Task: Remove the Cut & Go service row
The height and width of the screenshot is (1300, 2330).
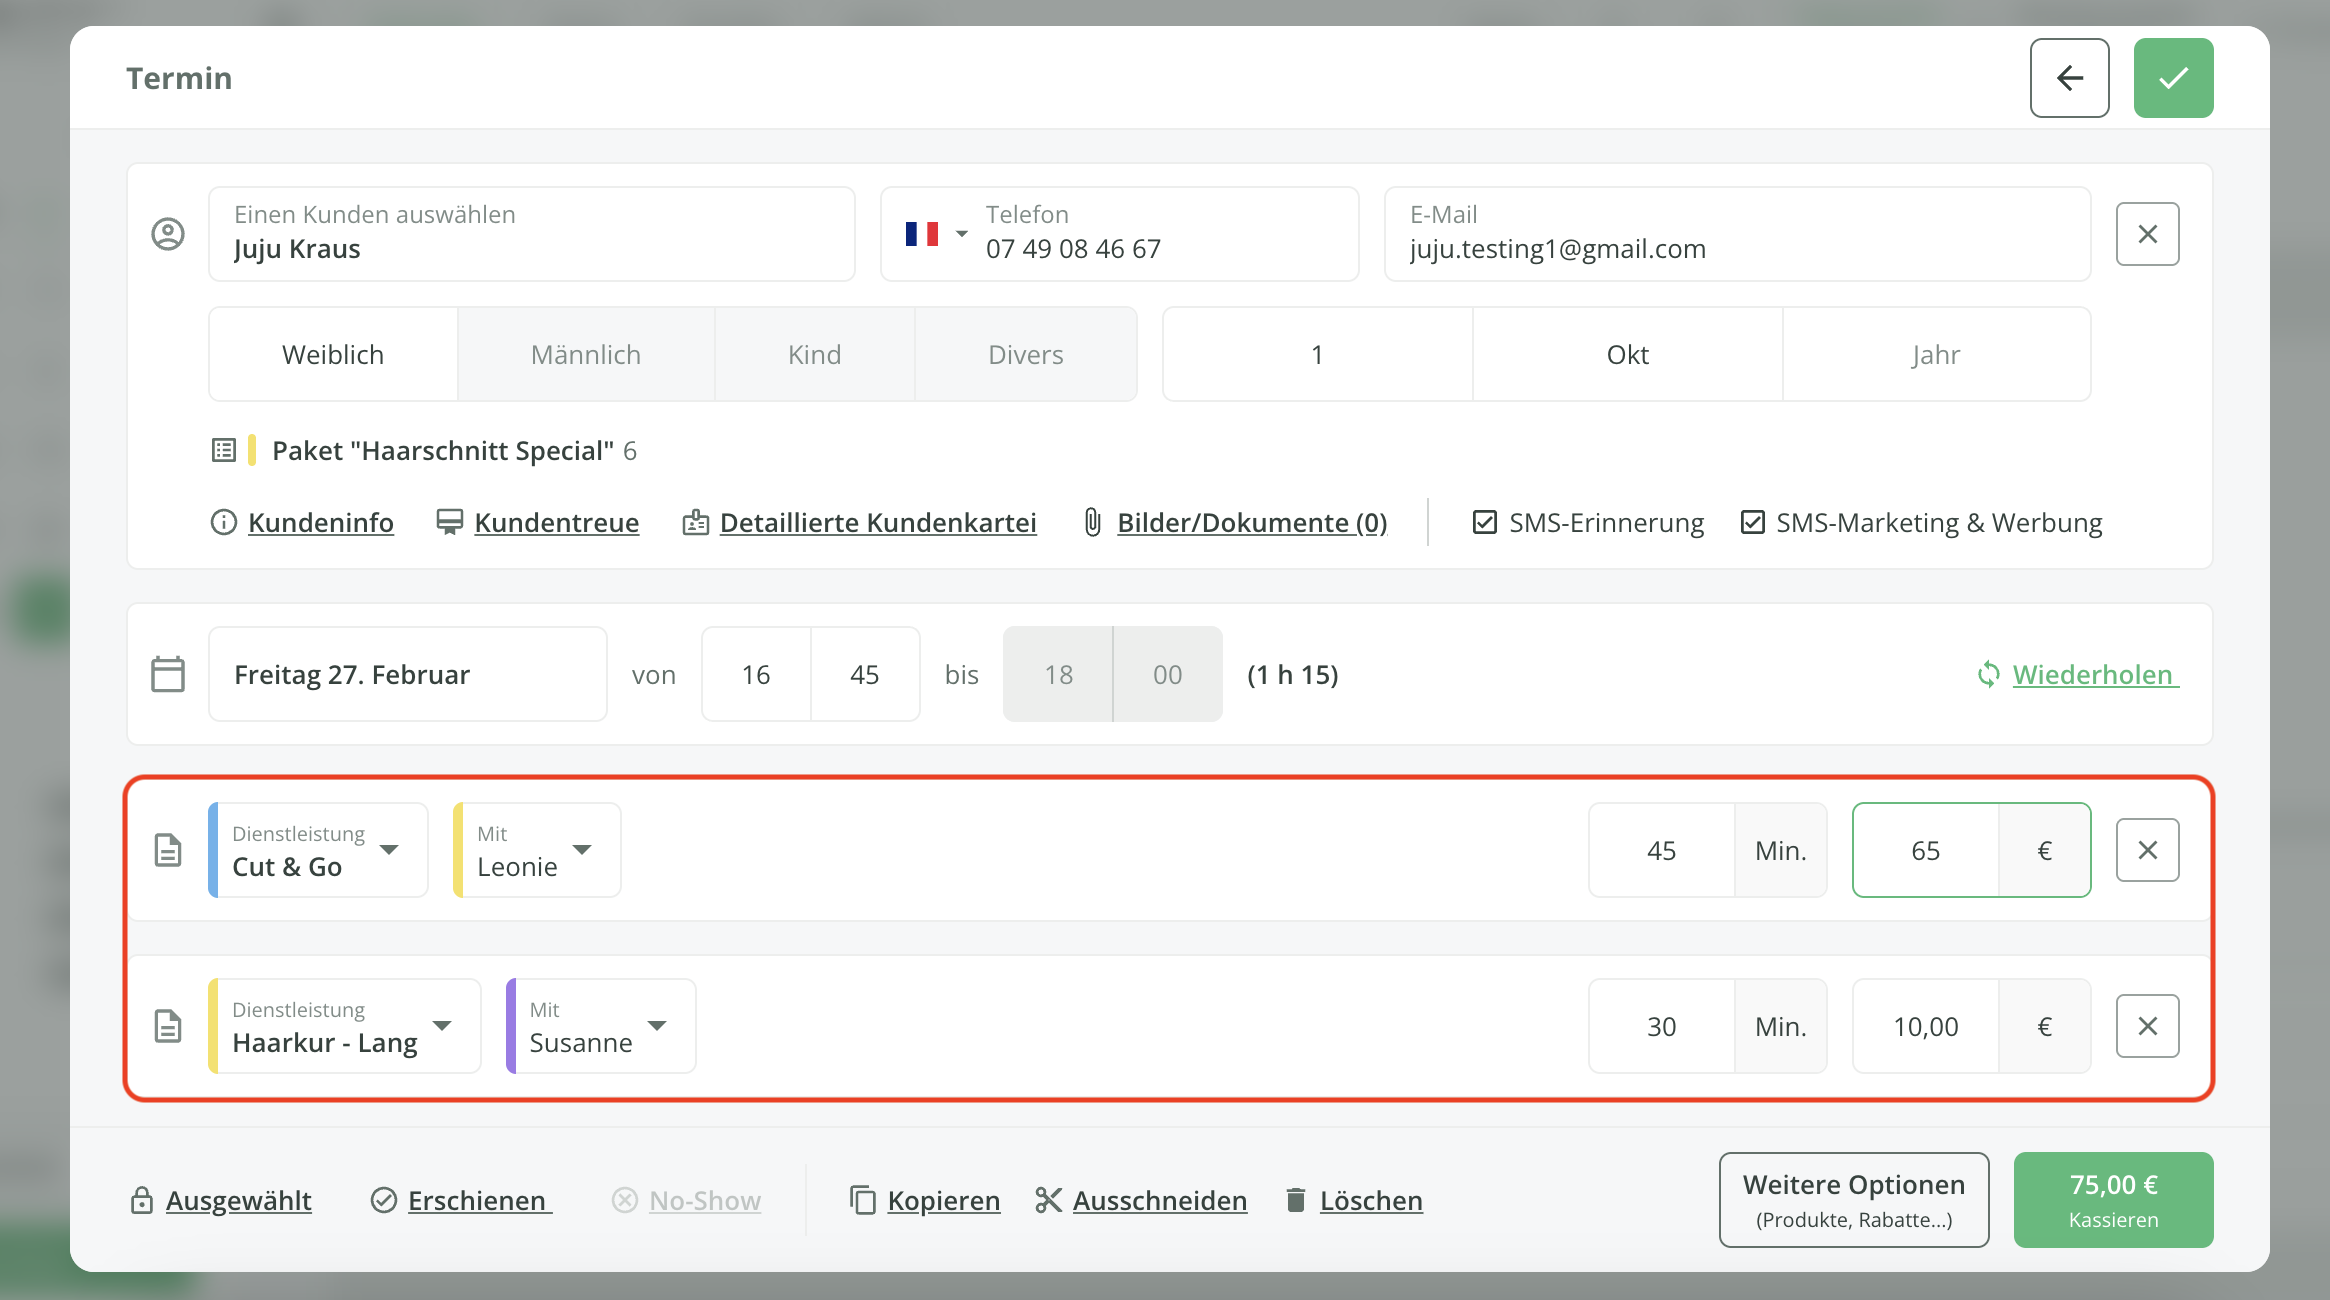Action: pyautogui.click(x=2147, y=850)
